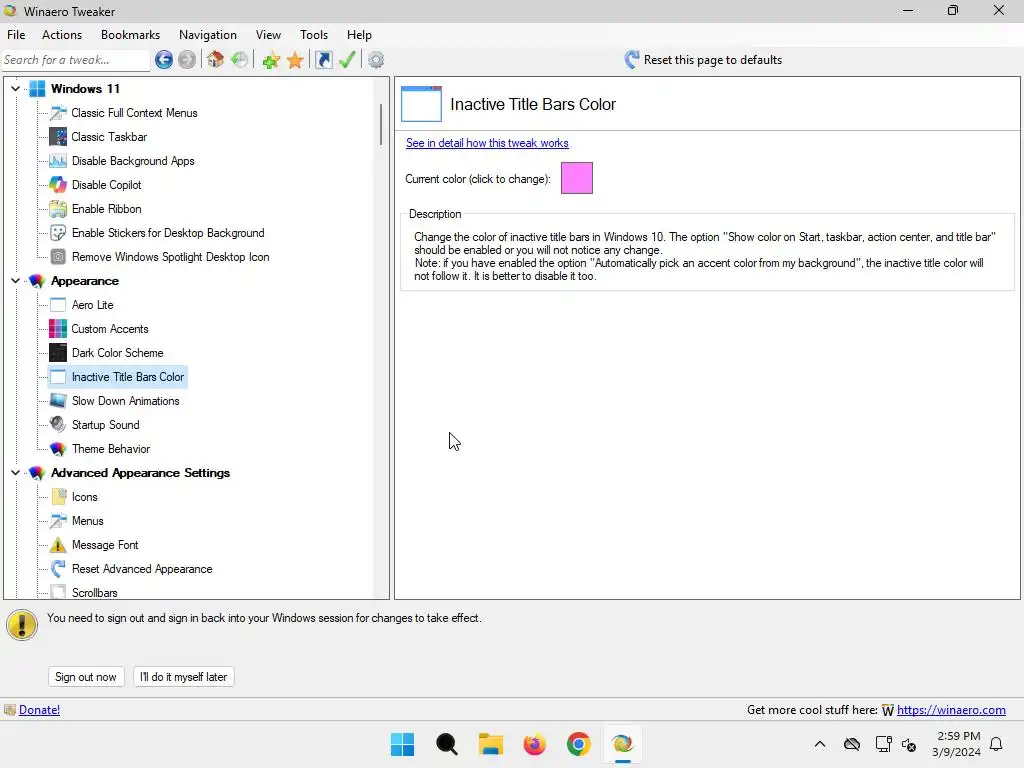The height and width of the screenshot is (768, 1024).
Task: Click the blue Back navigation arrow
Action: pos(164,60)
